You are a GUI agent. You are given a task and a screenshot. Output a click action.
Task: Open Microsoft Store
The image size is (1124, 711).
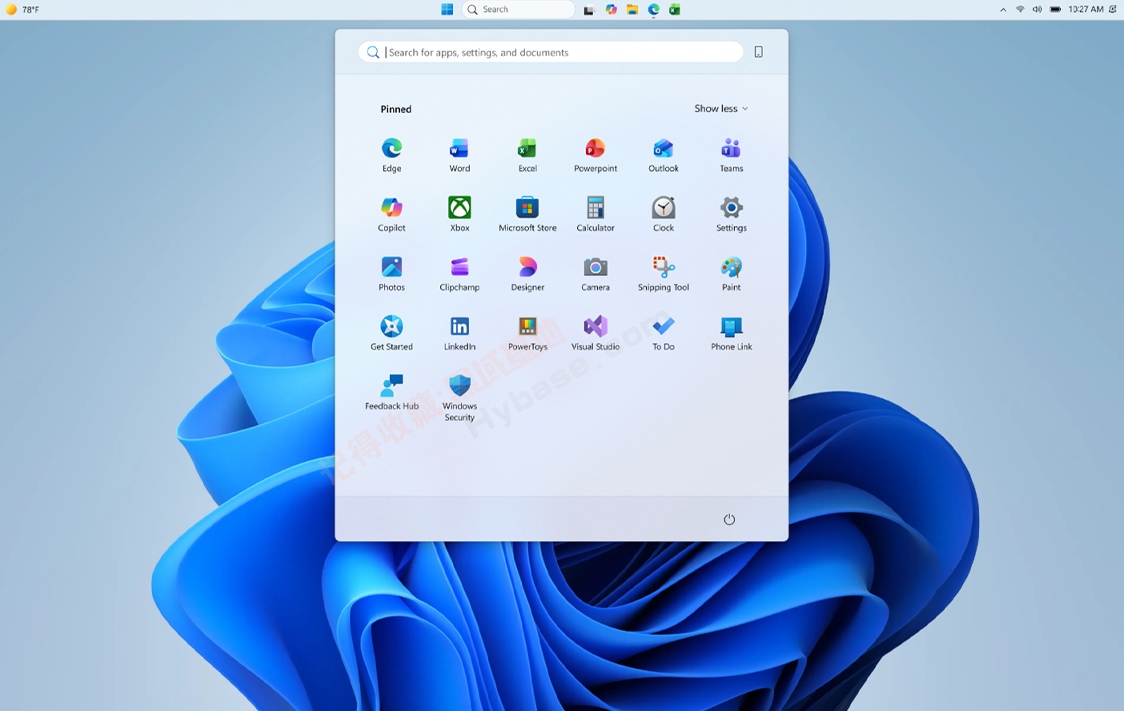click(528, 214)
